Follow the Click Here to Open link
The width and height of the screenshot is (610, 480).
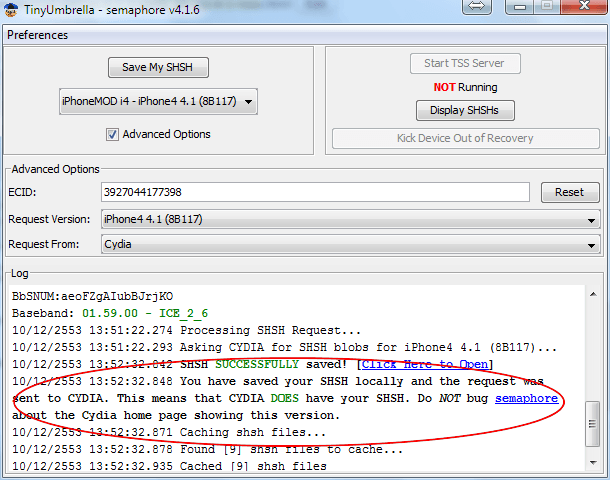click(425, 364)
